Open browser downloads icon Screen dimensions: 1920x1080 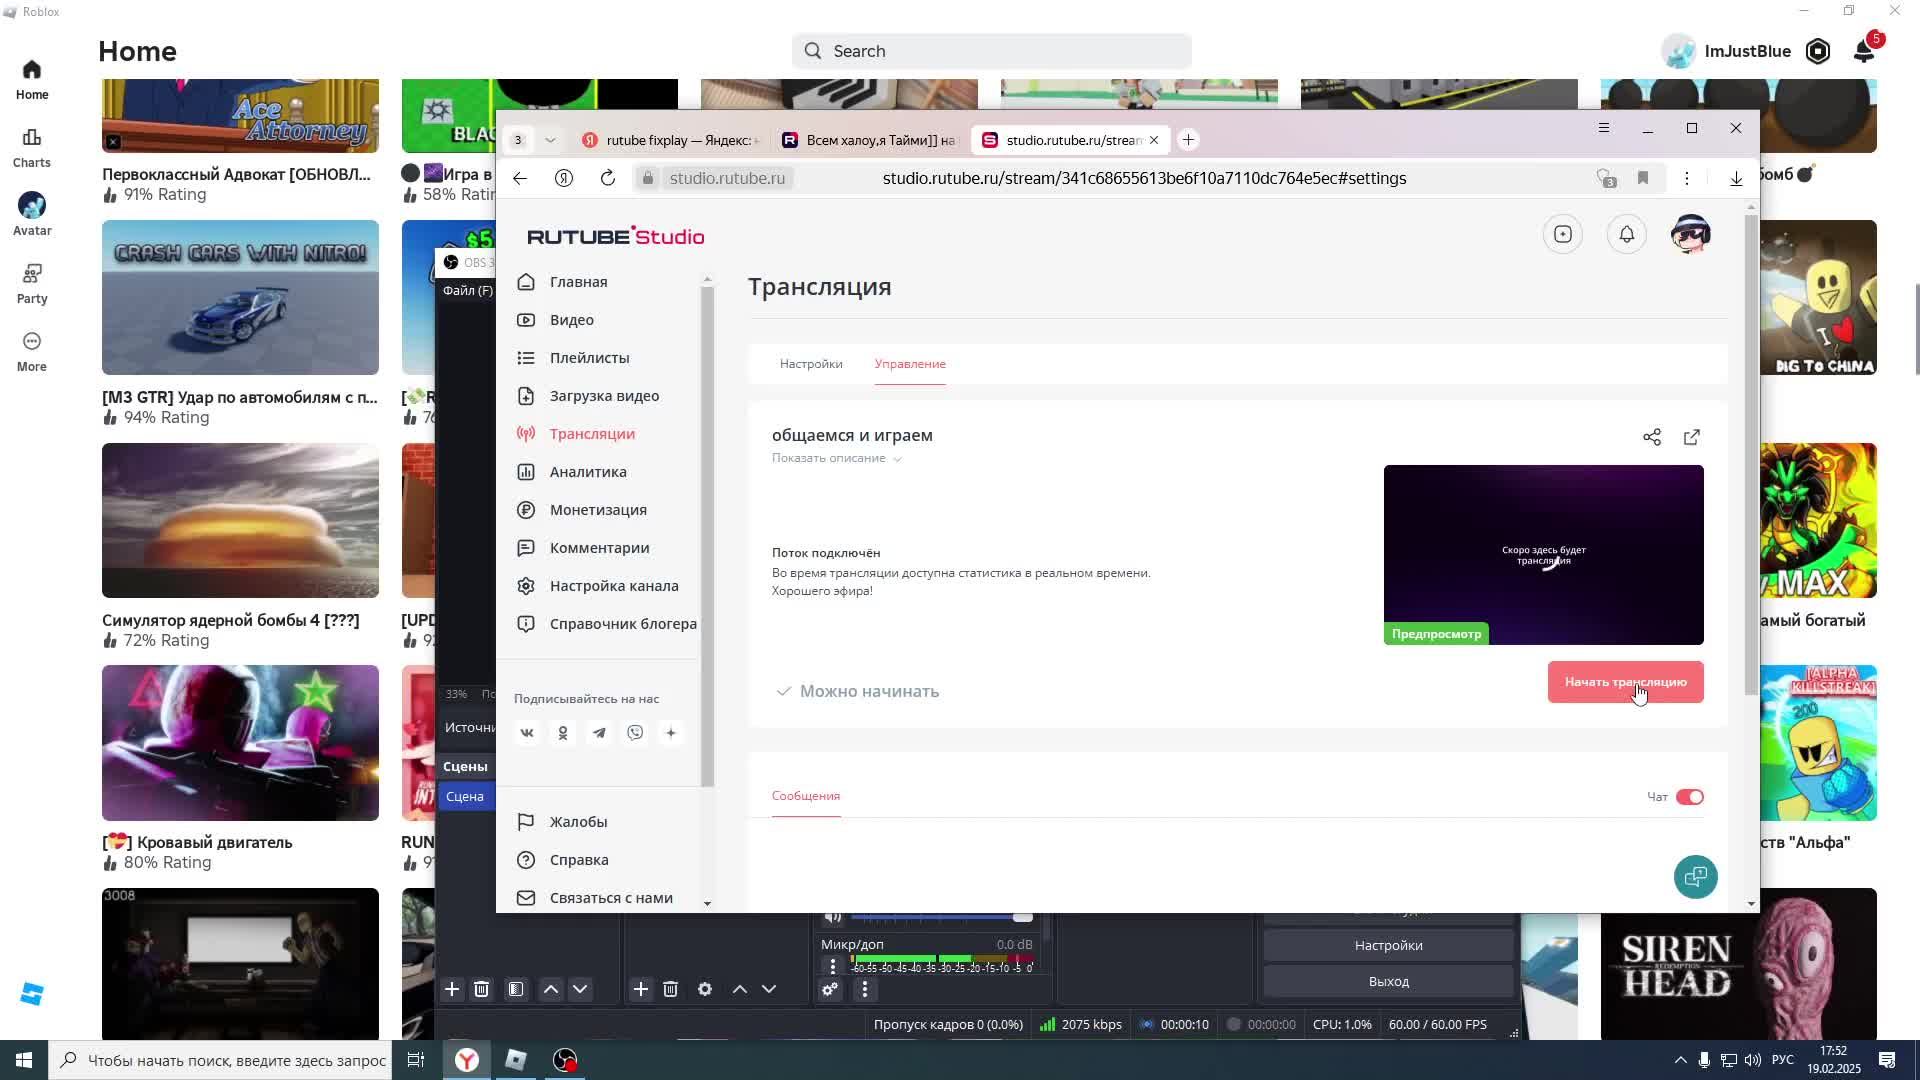coord(1736,178)
